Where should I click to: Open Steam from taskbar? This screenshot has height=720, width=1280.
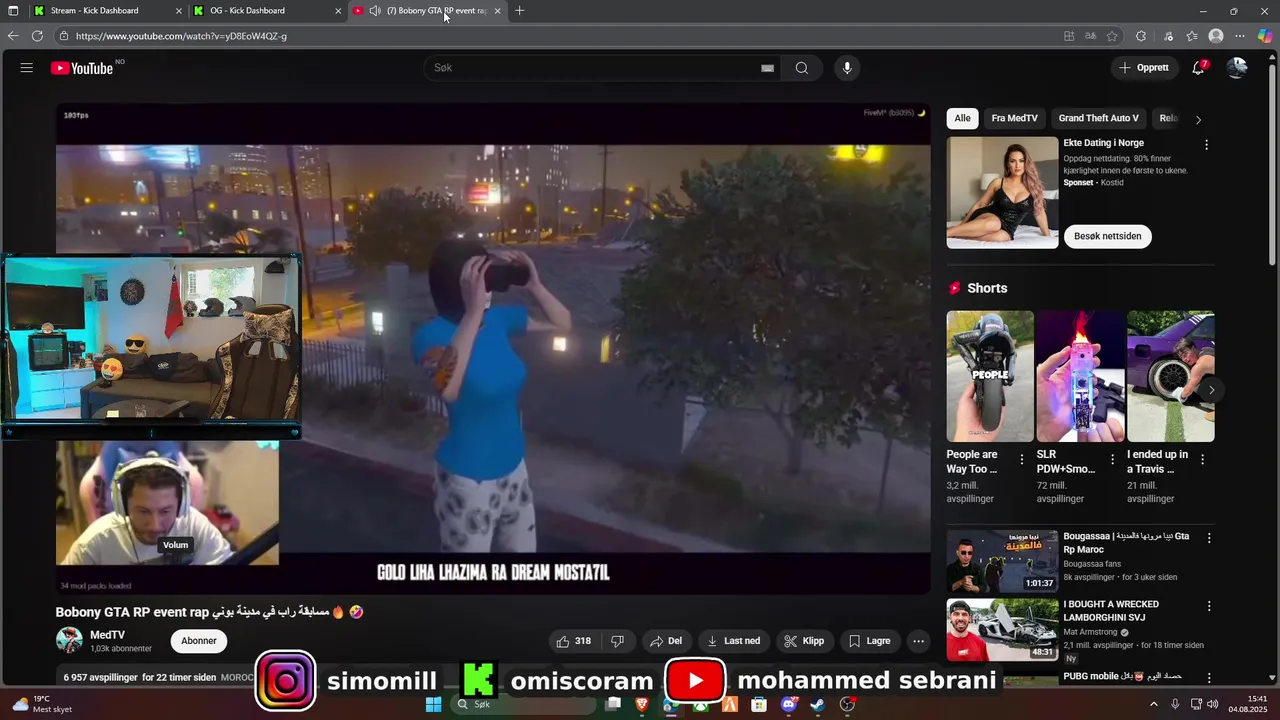(x=818, y=704)
